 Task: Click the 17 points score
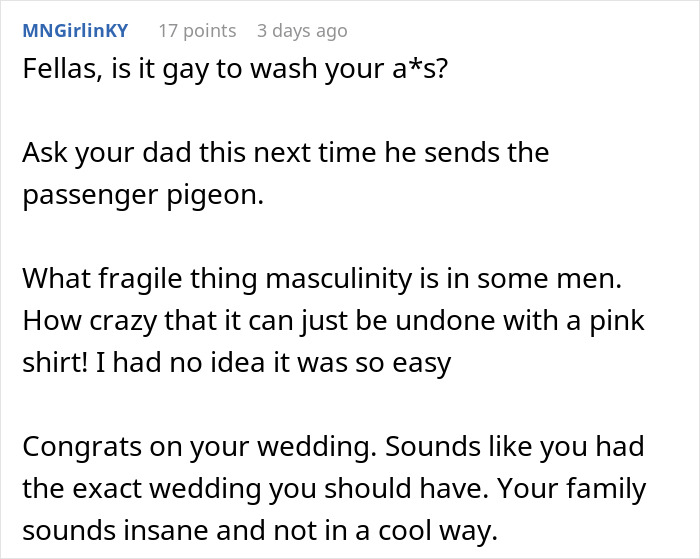coord(197,31)
